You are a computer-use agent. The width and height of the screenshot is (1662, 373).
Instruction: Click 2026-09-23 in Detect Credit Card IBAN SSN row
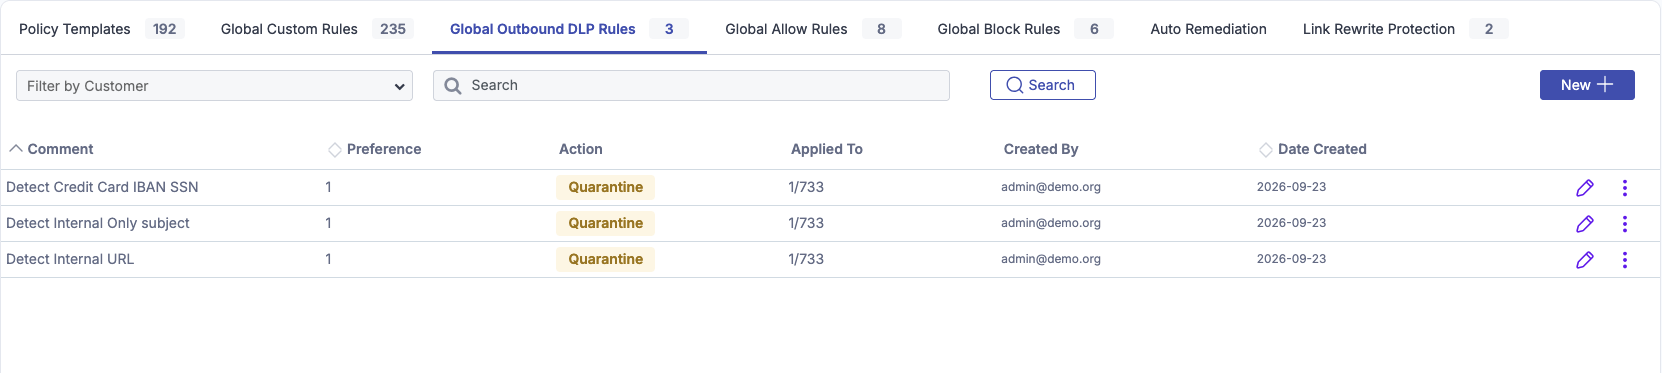pyautogui.click(x=1292, y=187)
